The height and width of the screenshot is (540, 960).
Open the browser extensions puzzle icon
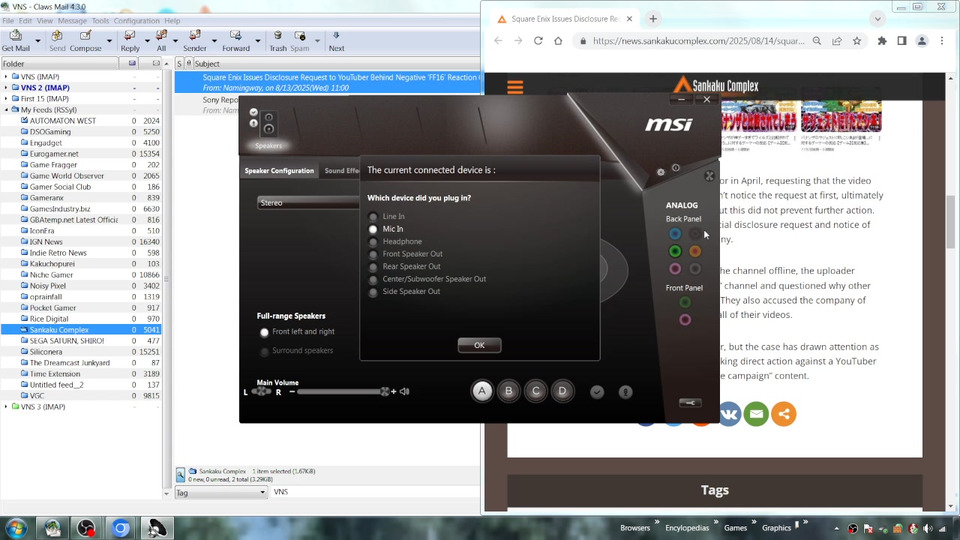pyautogui.click(x=882, y=41)
